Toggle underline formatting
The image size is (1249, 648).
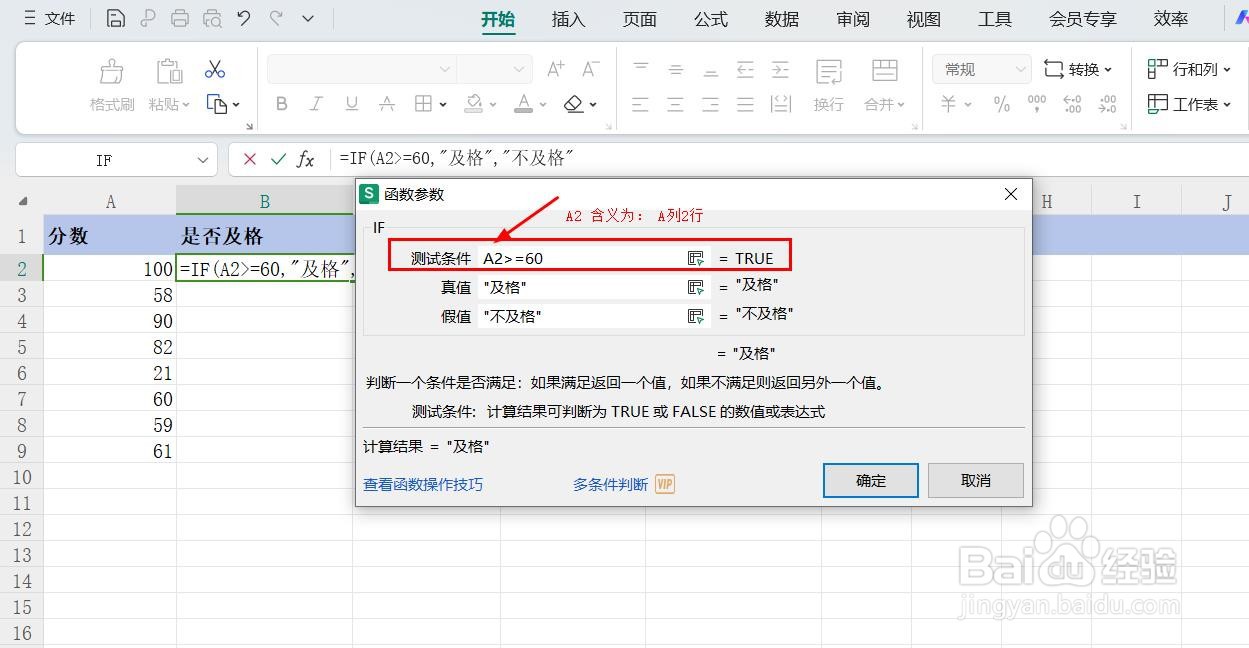[351, 104]
